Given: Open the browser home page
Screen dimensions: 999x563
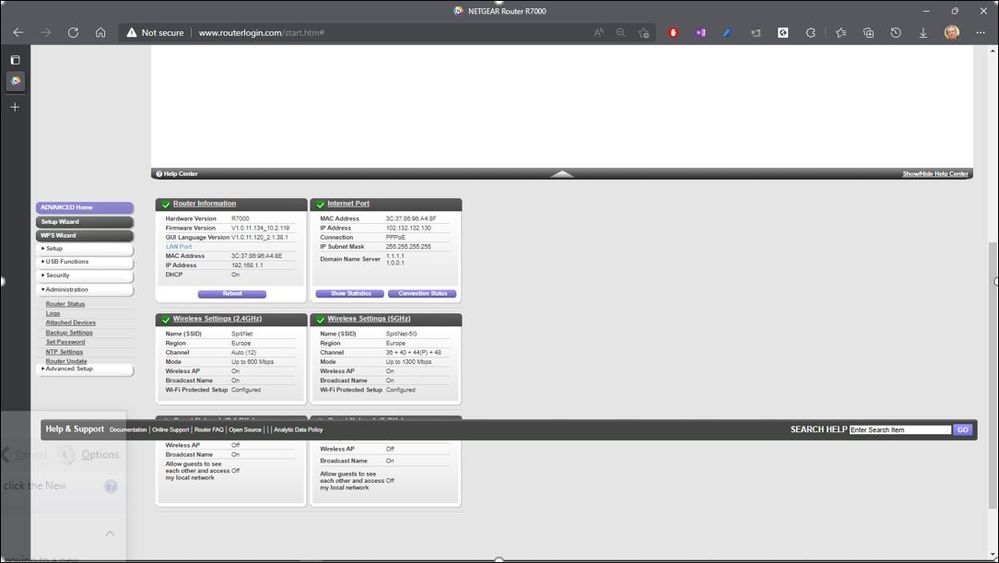Looking at the screenshot, I should [x=100, y=32].
